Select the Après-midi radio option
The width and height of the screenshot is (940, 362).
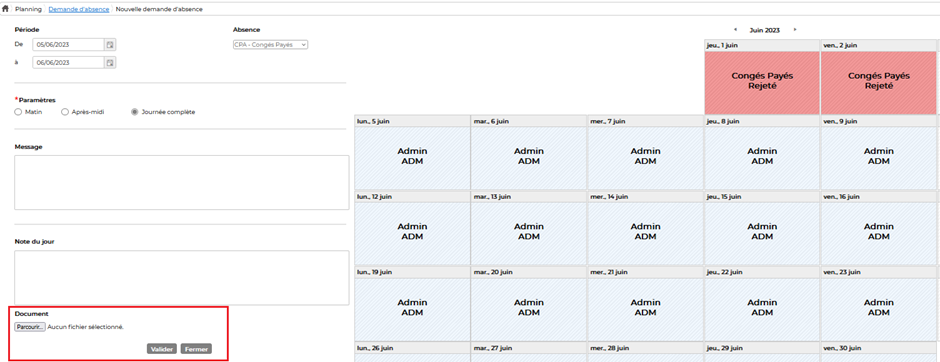(x=65, y=111)
